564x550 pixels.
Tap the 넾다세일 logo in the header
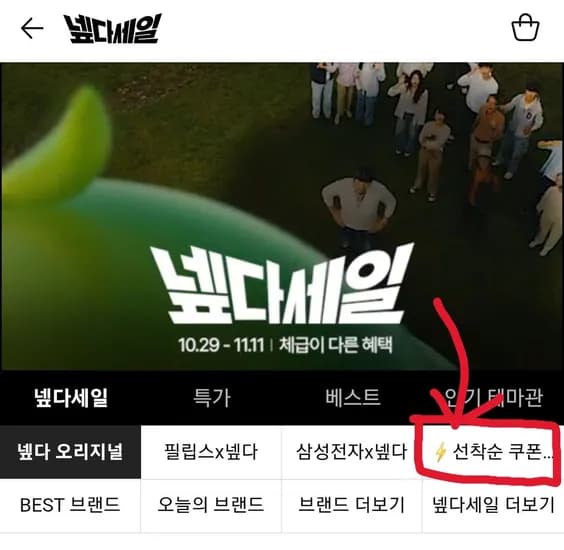click(113, 29)
